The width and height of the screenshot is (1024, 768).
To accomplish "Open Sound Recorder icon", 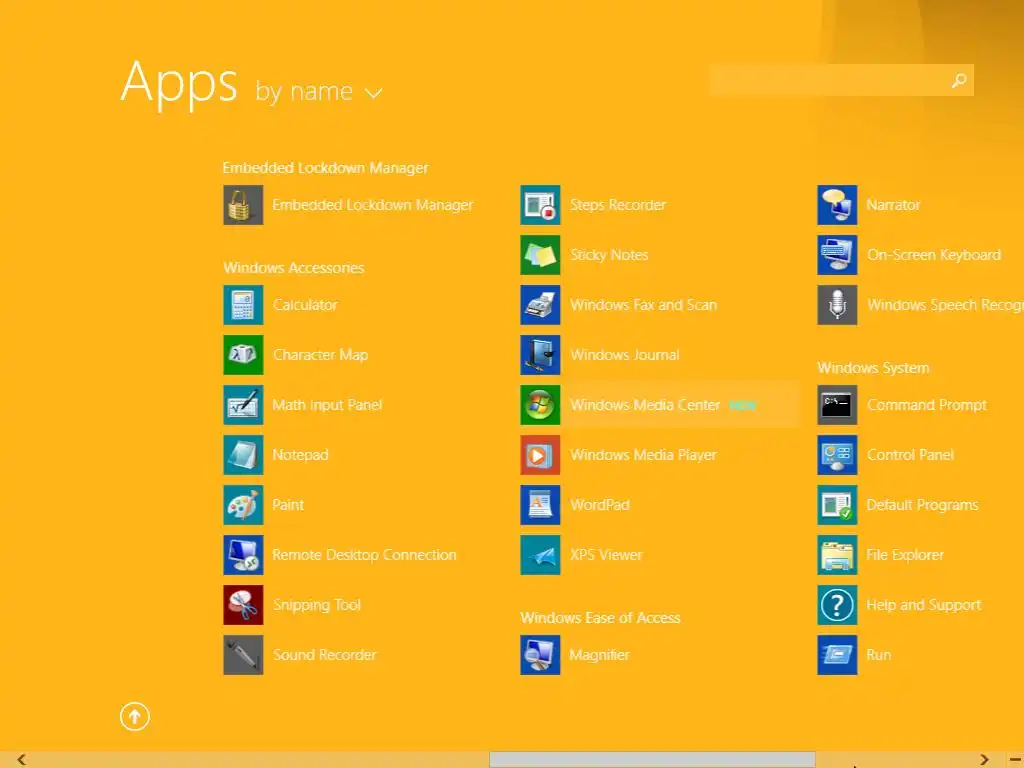I will tap(243, 655).
